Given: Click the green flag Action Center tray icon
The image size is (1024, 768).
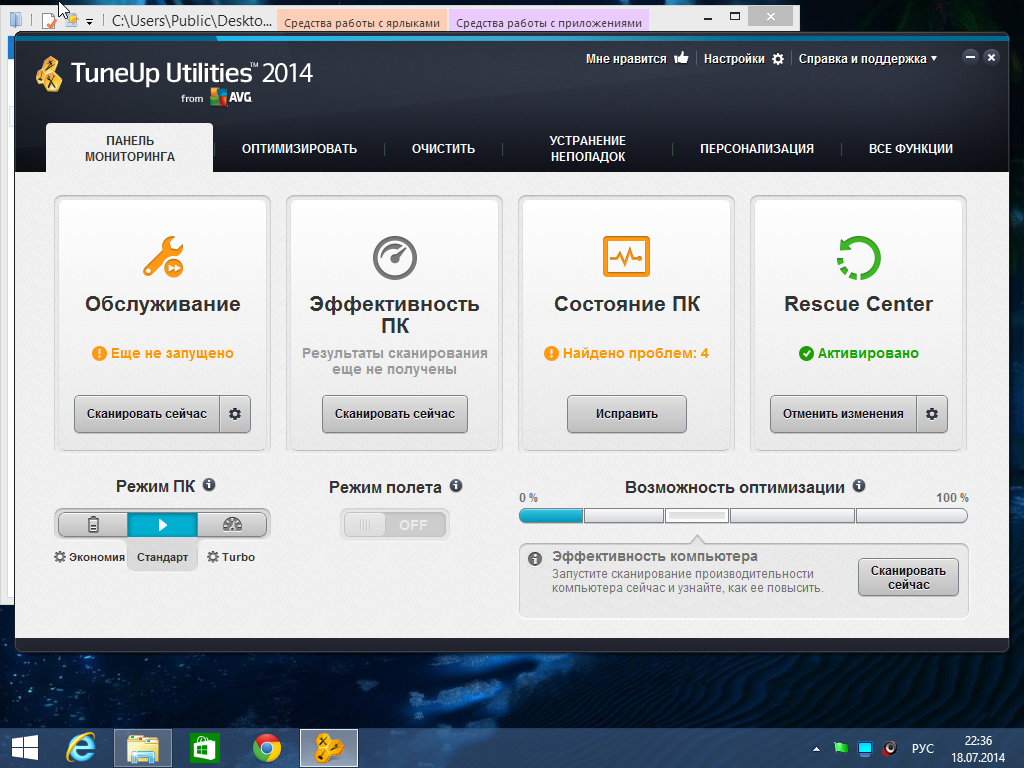Looking at the screenshot, I should [840, 748].
